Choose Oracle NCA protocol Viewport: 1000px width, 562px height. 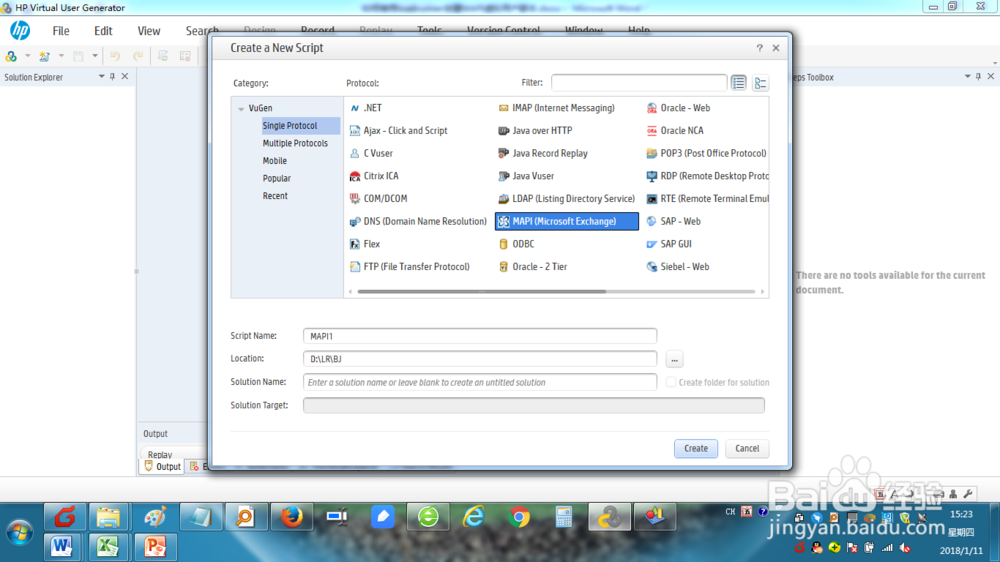click(x=675, y=130)
